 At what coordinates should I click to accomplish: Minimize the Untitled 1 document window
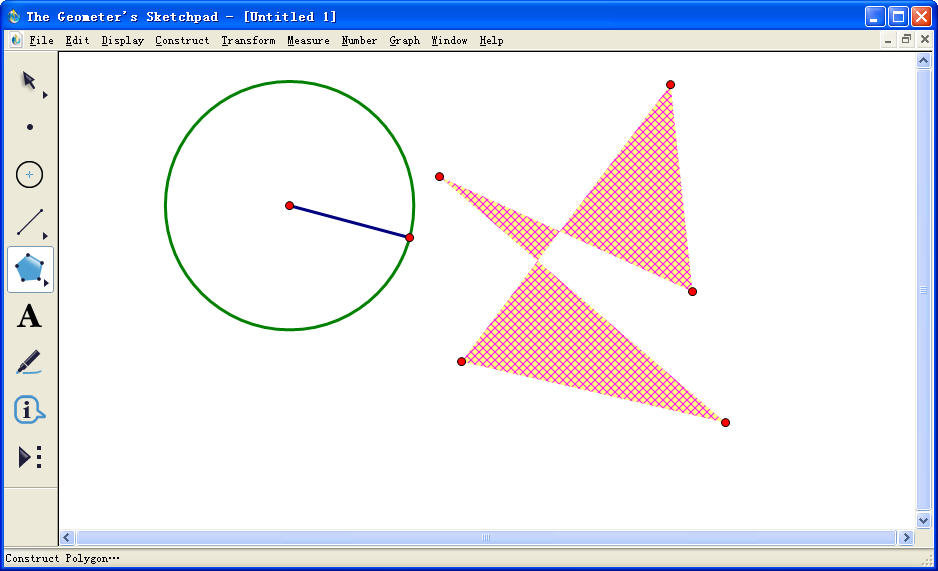[x=888, y=40]
